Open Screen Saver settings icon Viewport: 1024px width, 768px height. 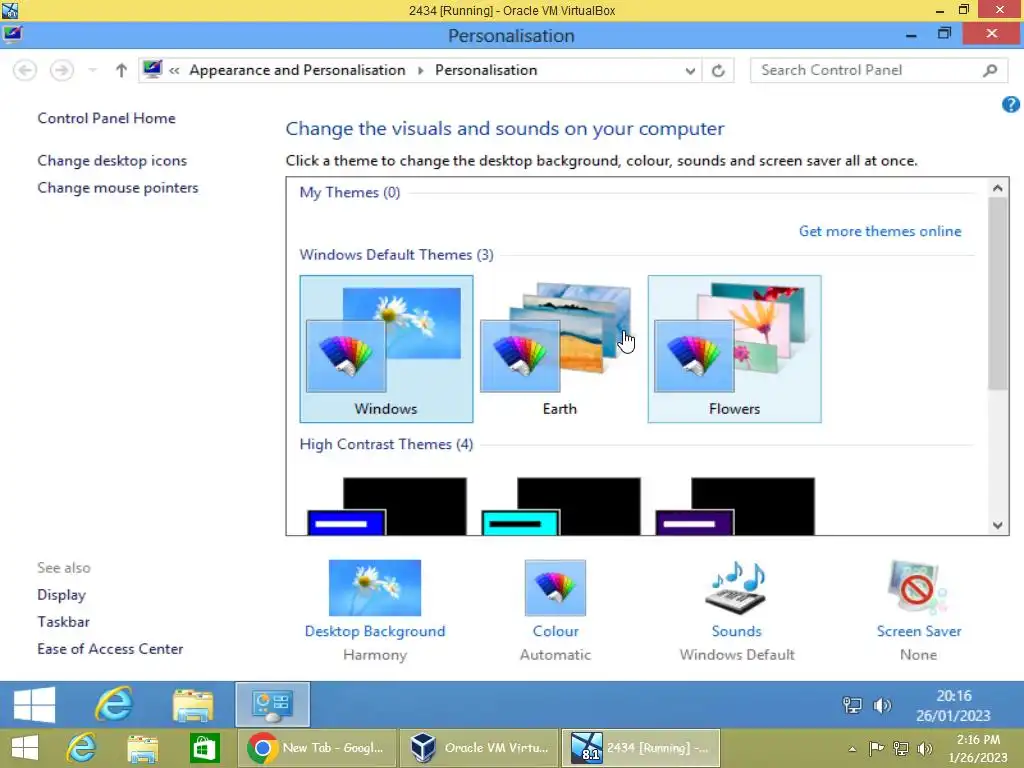tap(918, 586)
